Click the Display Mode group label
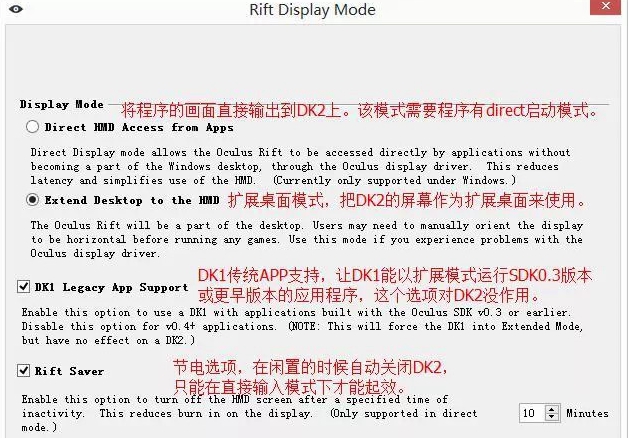The image size is (628, 438). tap(62, 104)
